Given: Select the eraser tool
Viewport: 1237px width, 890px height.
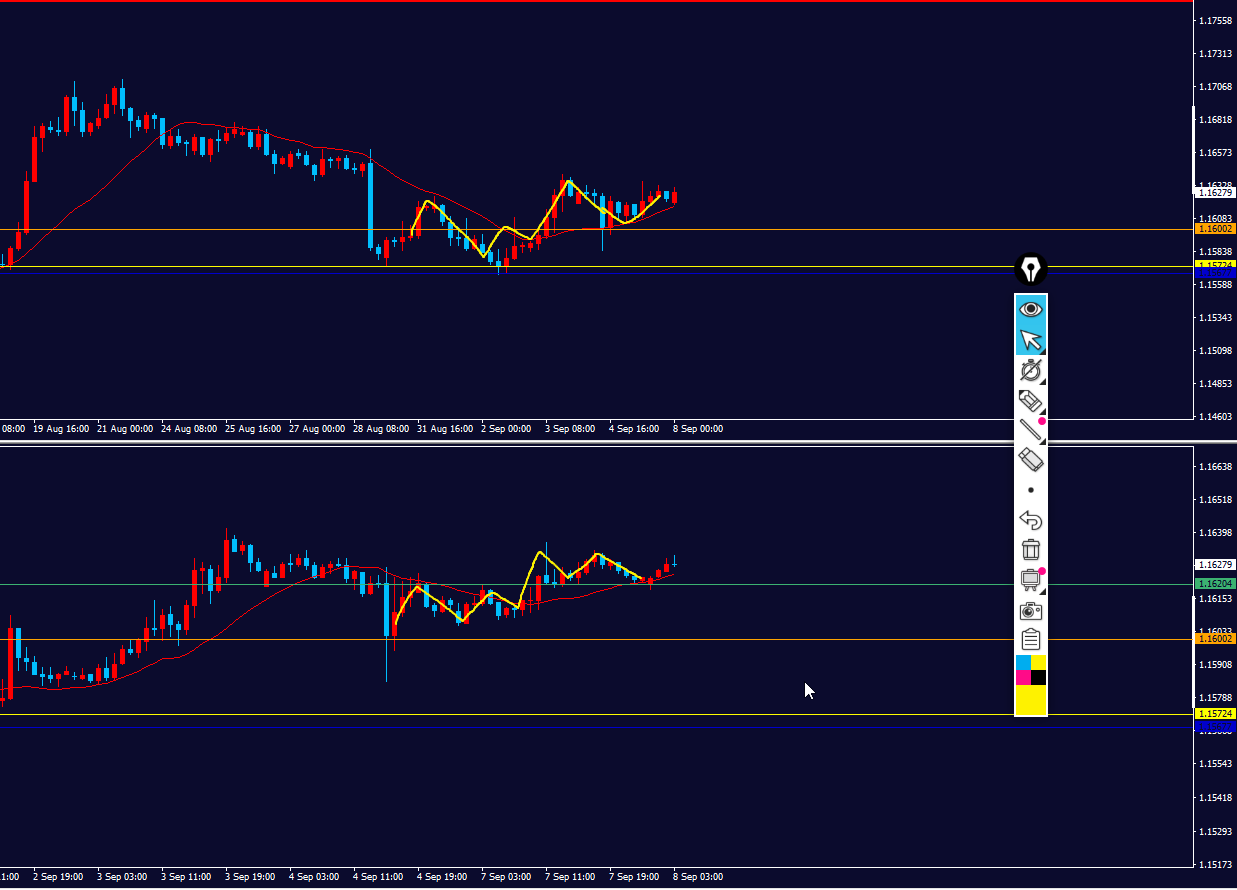Looking at the screenshot, I should (1031, 460).
